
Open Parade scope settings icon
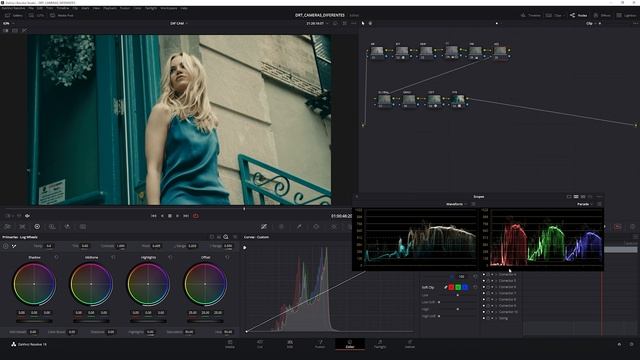click(599, 204)
